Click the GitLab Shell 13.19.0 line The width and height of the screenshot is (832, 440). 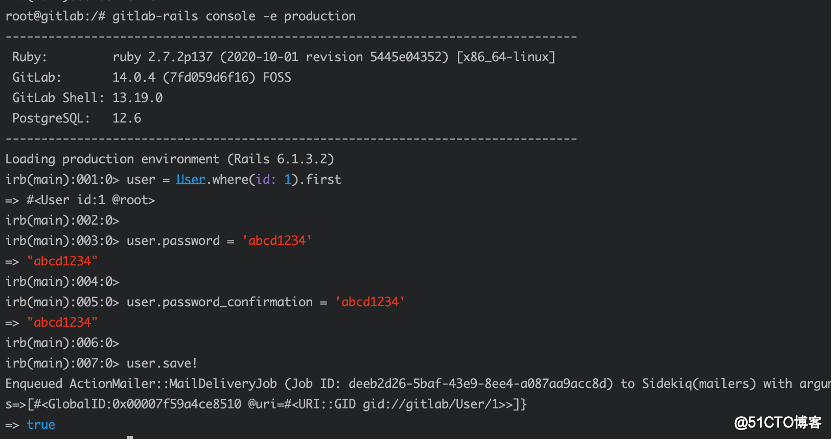87,98
